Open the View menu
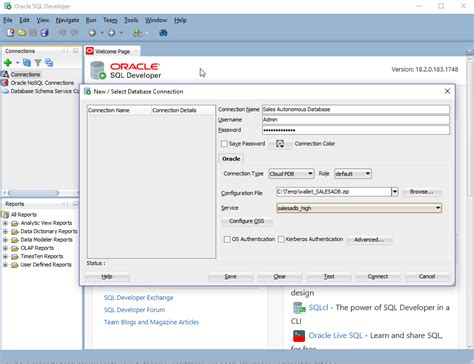The width and height of the screenshot is (474, 364). click(43, 20)
